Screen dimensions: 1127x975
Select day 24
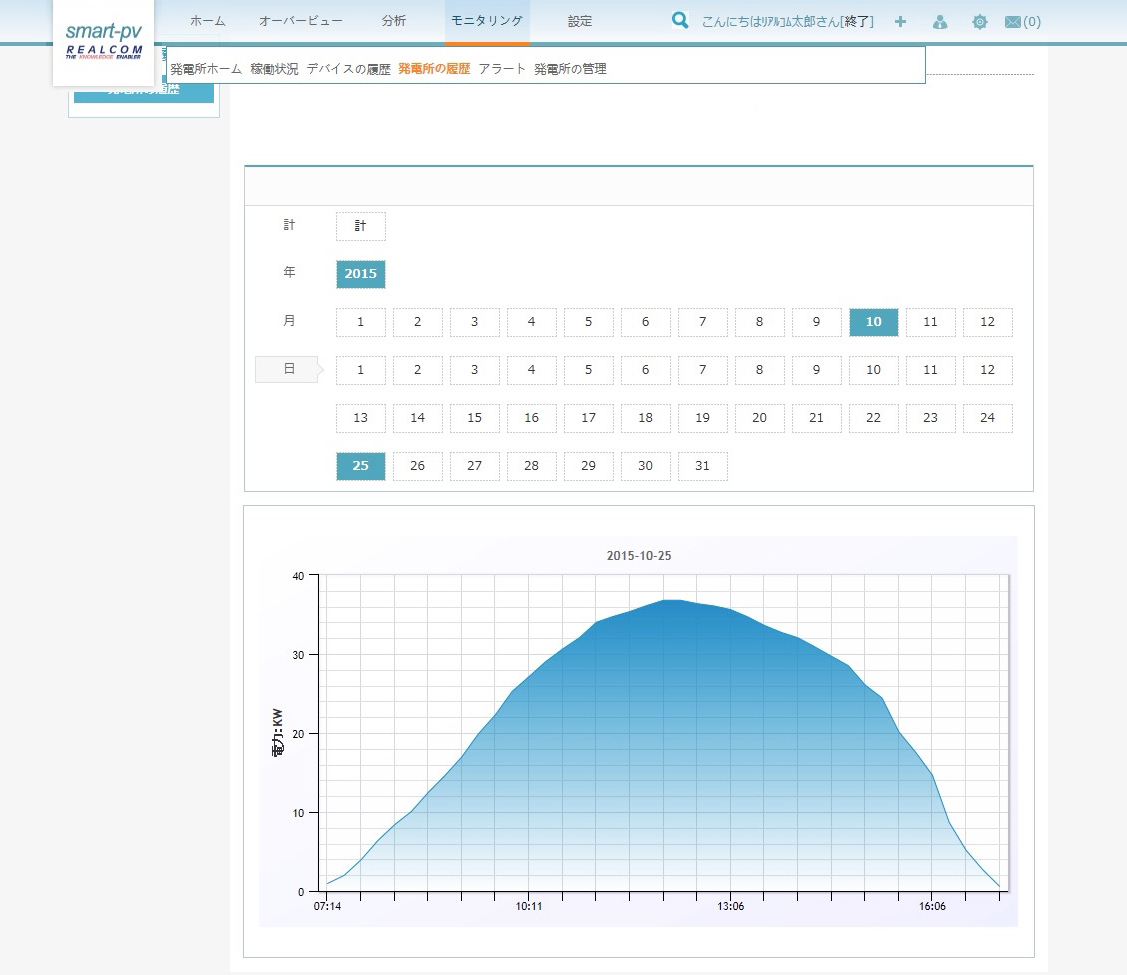click(988, 418)
